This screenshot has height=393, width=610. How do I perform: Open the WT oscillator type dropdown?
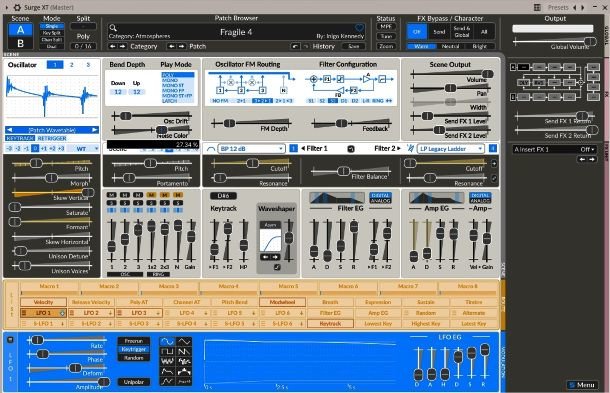[x=83, y=149]
